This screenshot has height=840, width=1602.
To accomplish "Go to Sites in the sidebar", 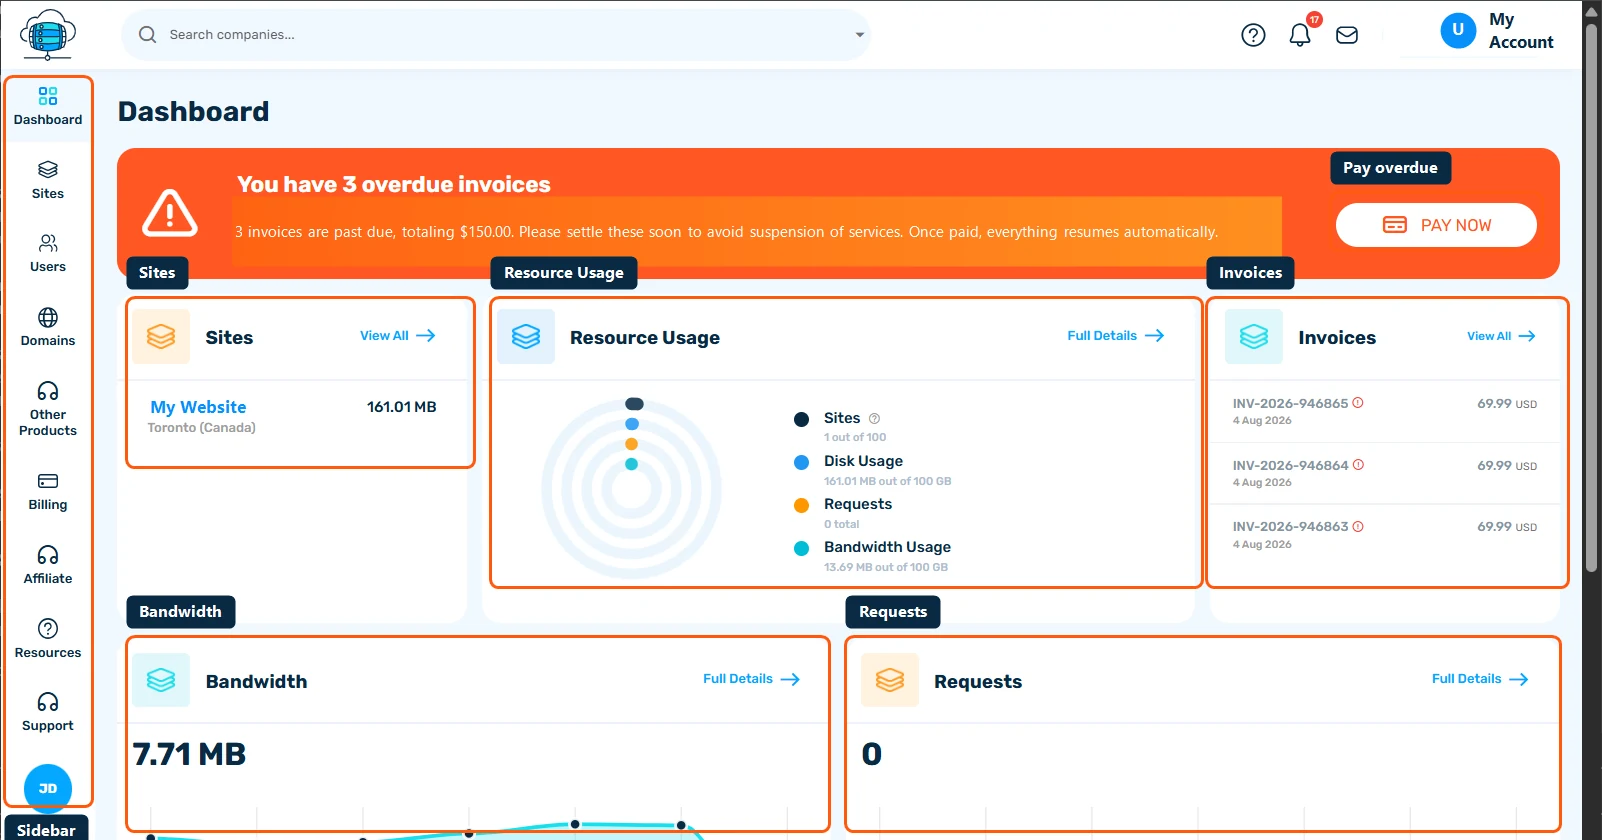I will point(48,181).
